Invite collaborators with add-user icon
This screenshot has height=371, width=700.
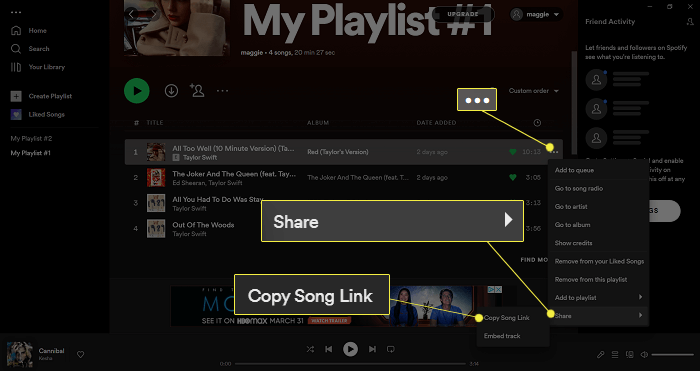coord(197,90)
